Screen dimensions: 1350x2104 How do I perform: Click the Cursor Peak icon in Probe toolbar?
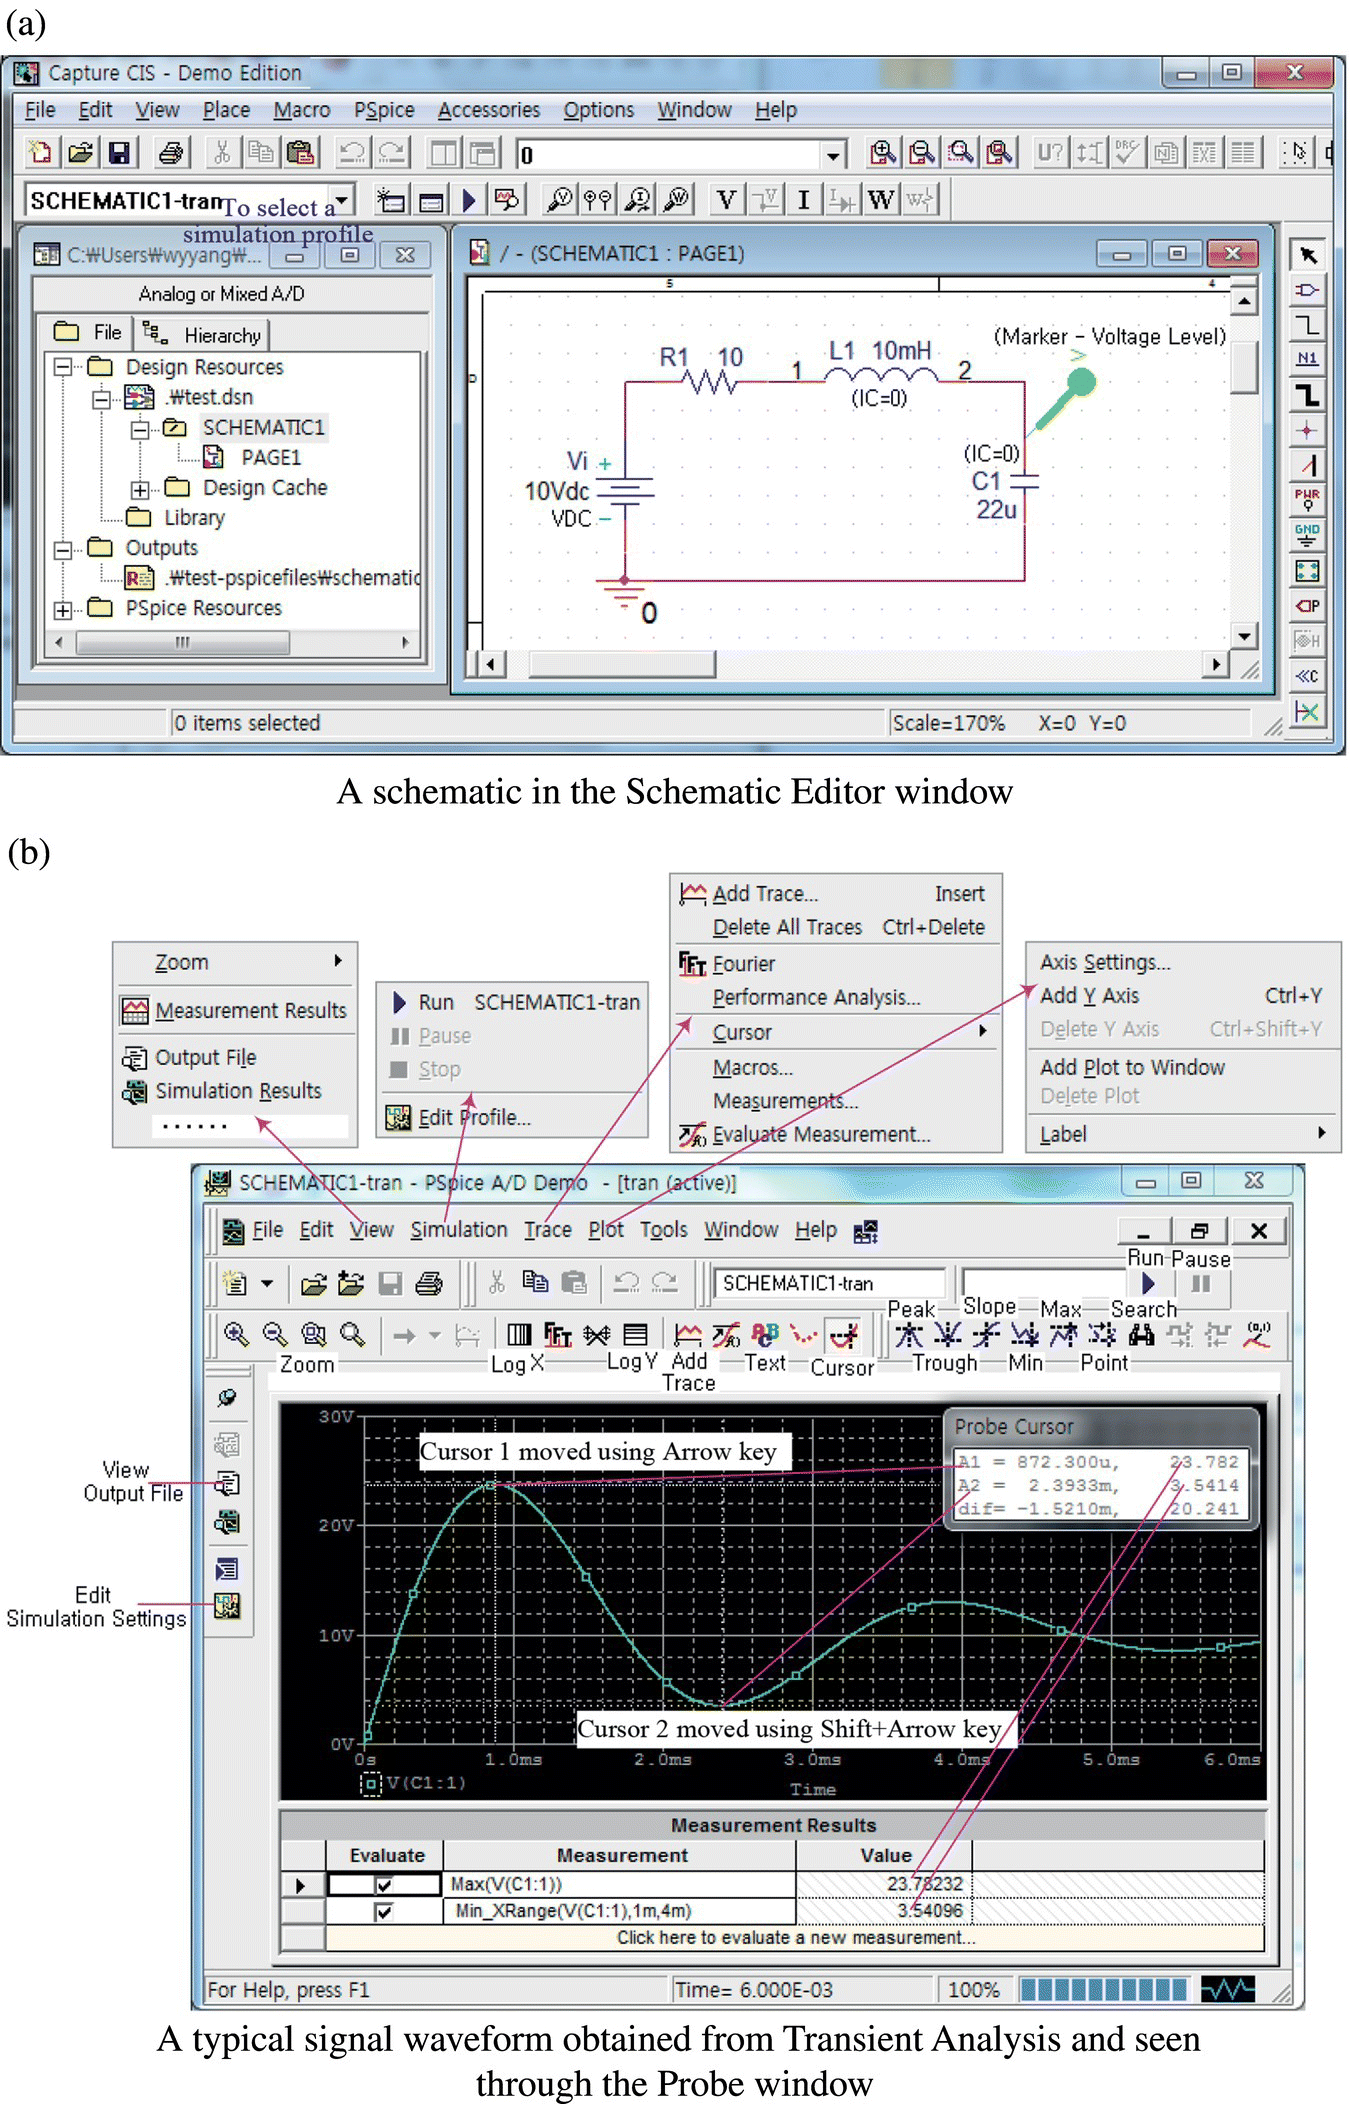pyautogui.click(x=909, y=1334)
